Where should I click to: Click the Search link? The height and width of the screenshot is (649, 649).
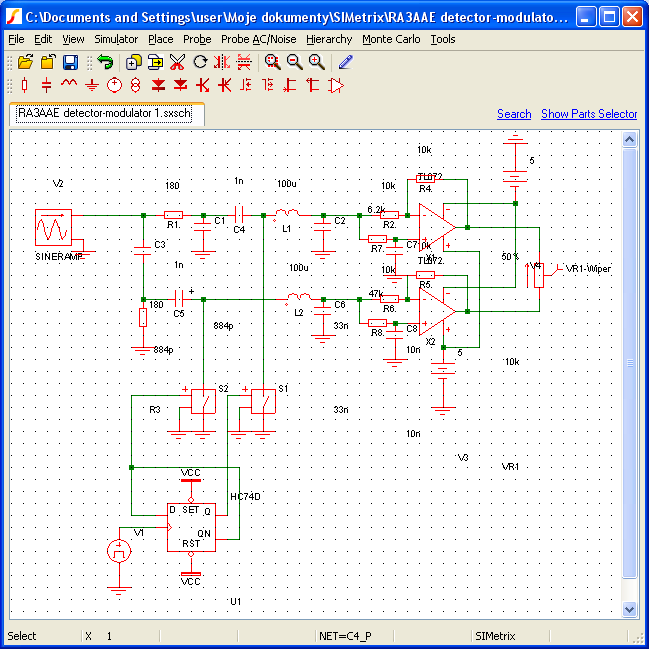514,114
